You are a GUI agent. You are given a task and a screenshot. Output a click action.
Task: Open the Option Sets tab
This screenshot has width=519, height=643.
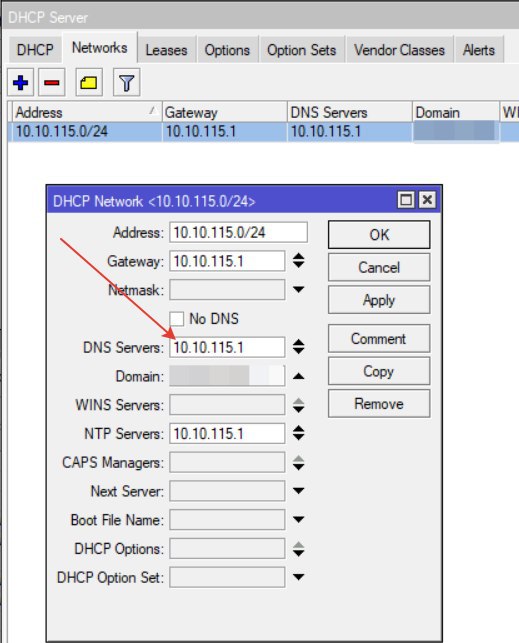coord(302,50)
